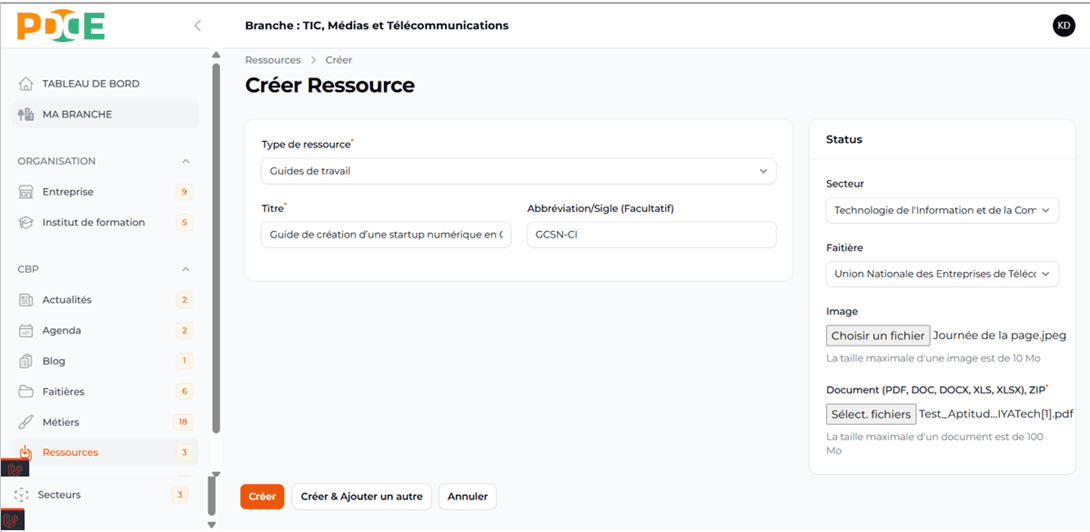Open Agenda in sidebar
1090x532 pixels.
105,330
